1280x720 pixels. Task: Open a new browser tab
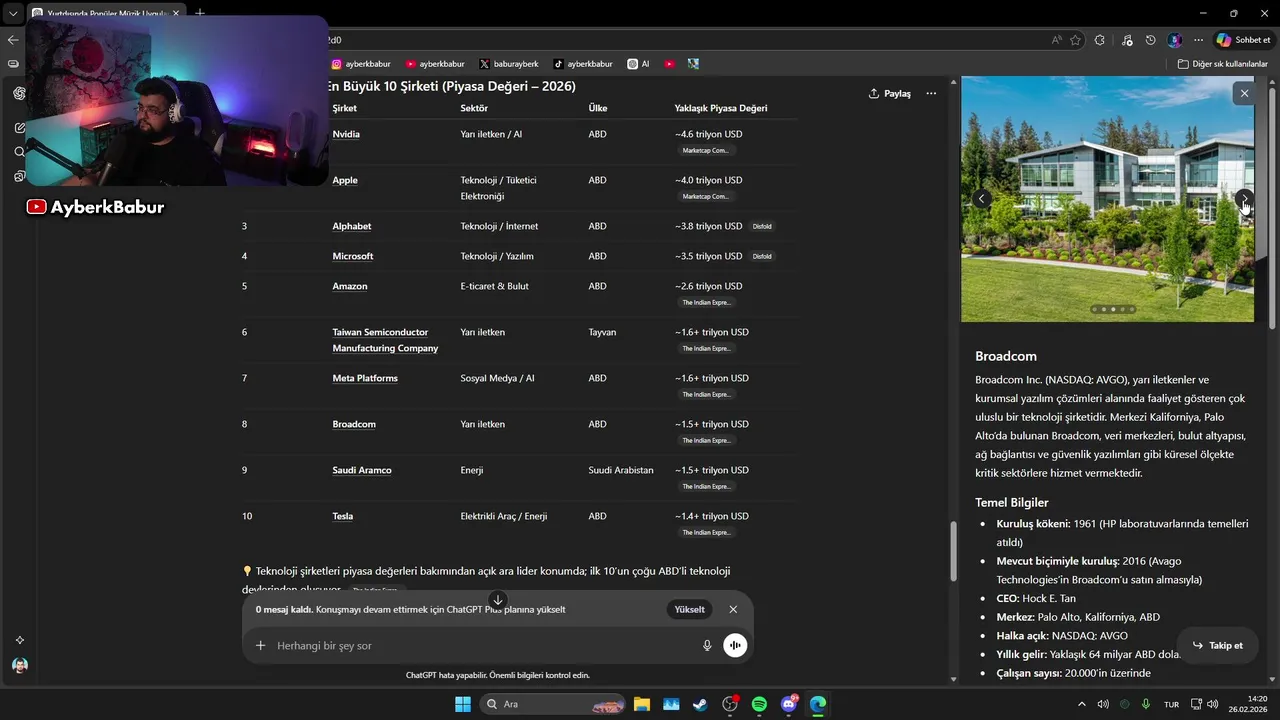[x=200, y=13]
